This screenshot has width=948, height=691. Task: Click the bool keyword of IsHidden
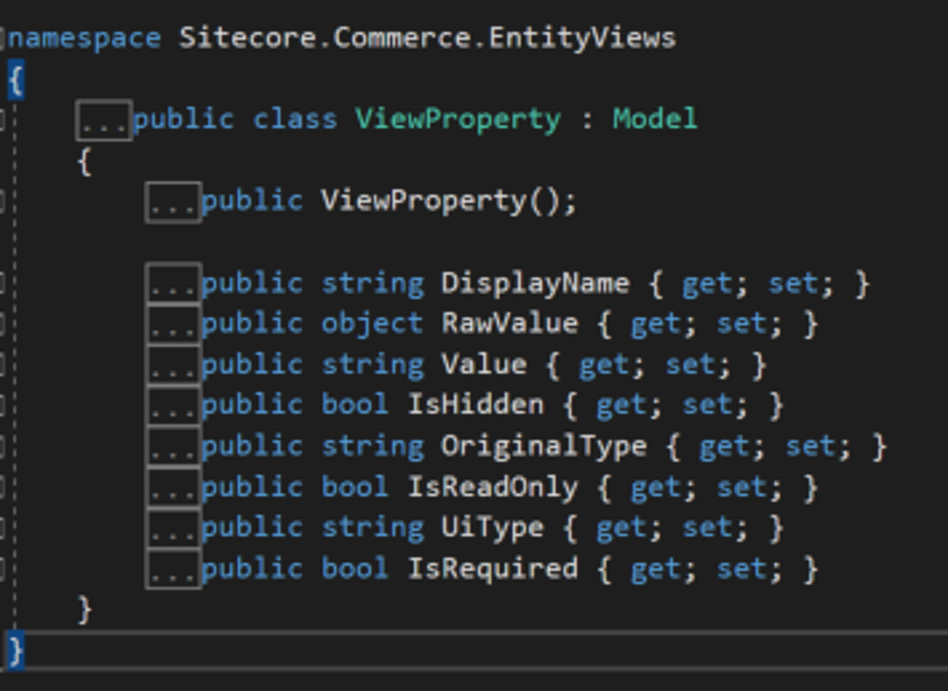coord(354,404)
